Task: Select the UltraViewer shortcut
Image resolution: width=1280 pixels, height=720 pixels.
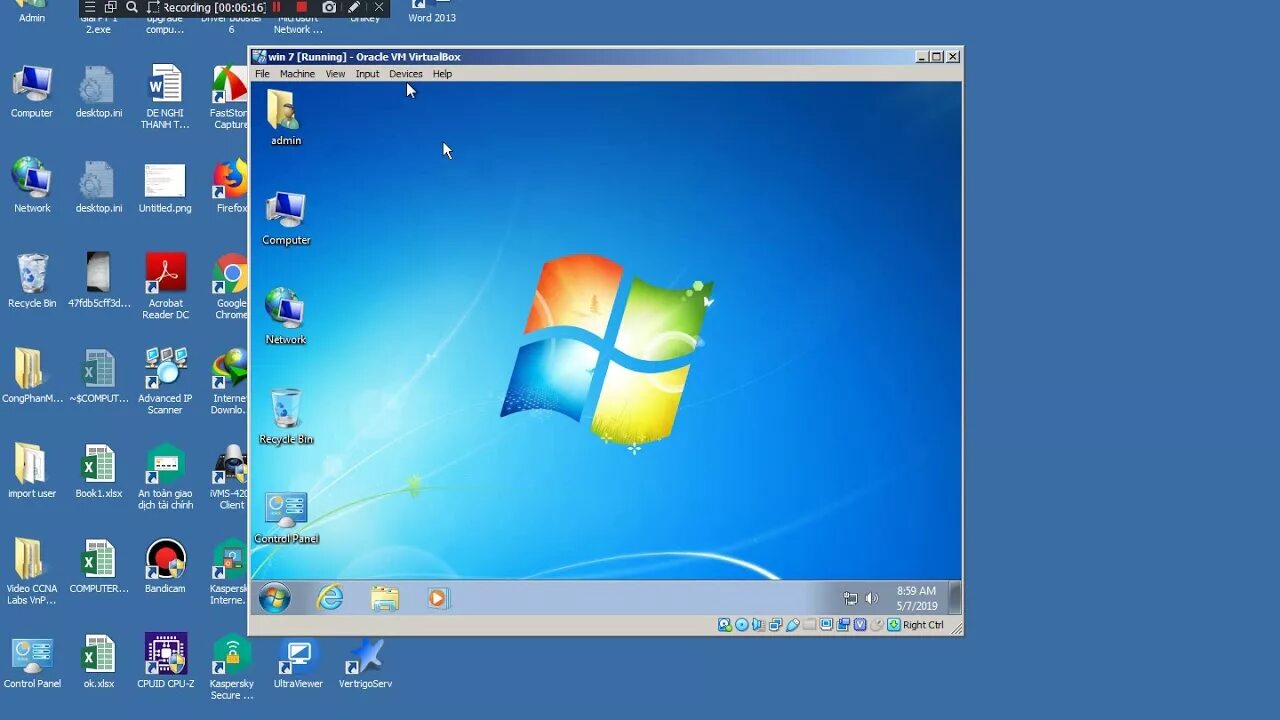Action: pos(298,661)
